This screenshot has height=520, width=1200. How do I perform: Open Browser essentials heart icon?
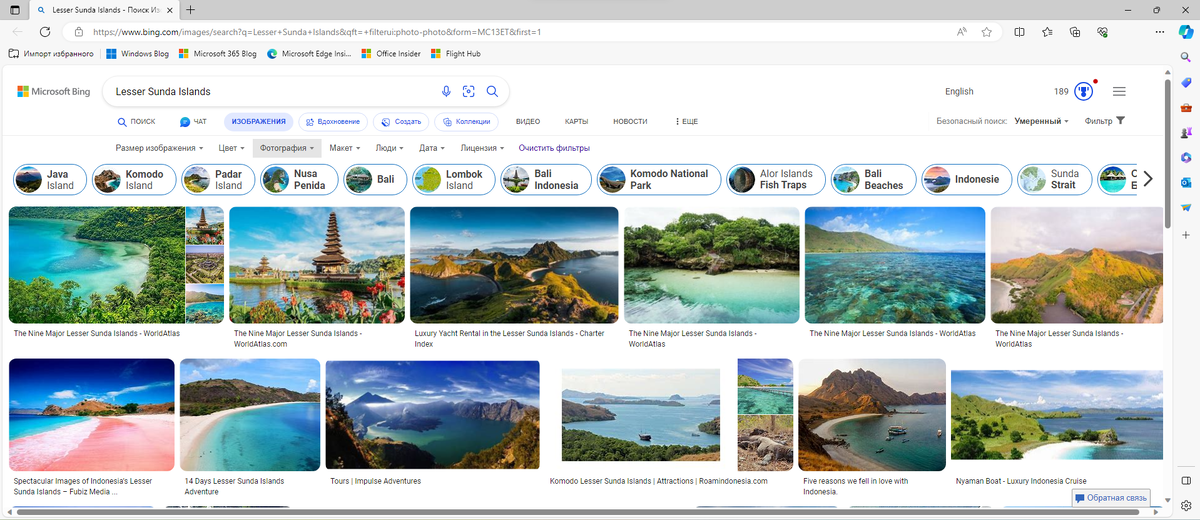pyautogui.click(x=1102, y=32)
